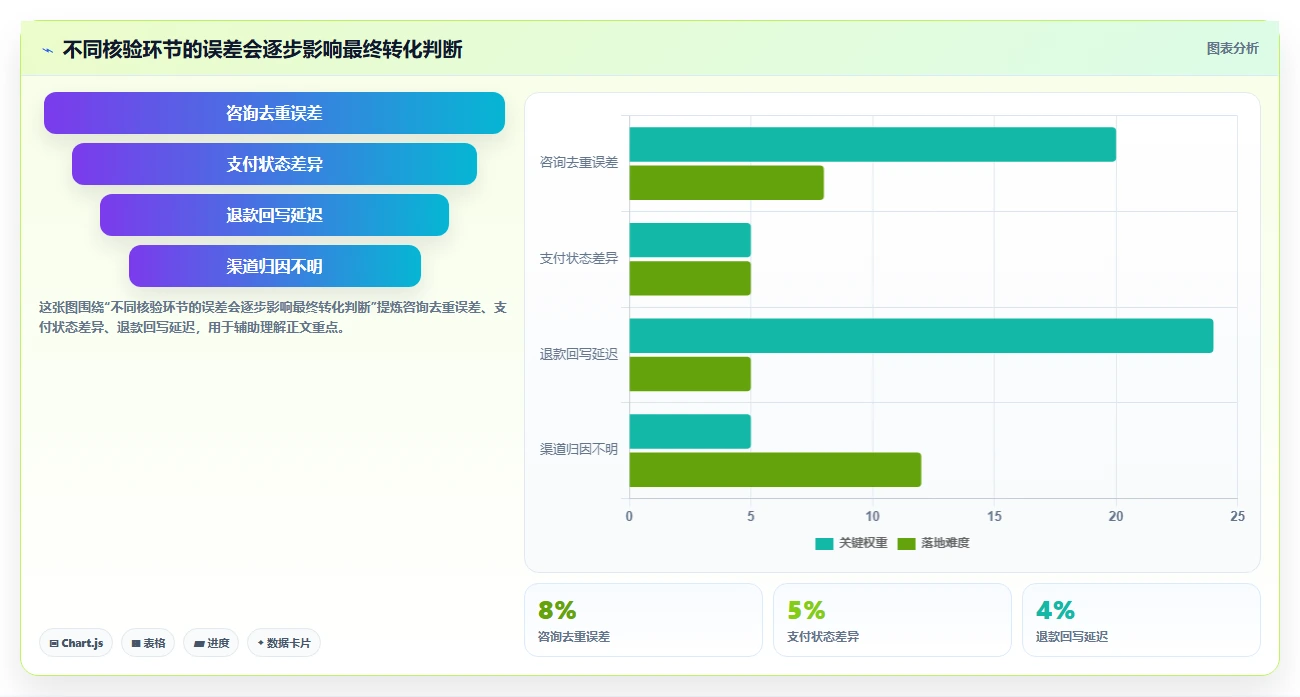This screenshot has width=1300, height=697.
Task: Click the 落地难度 bar for 支付状态差异
Action: 690,278
